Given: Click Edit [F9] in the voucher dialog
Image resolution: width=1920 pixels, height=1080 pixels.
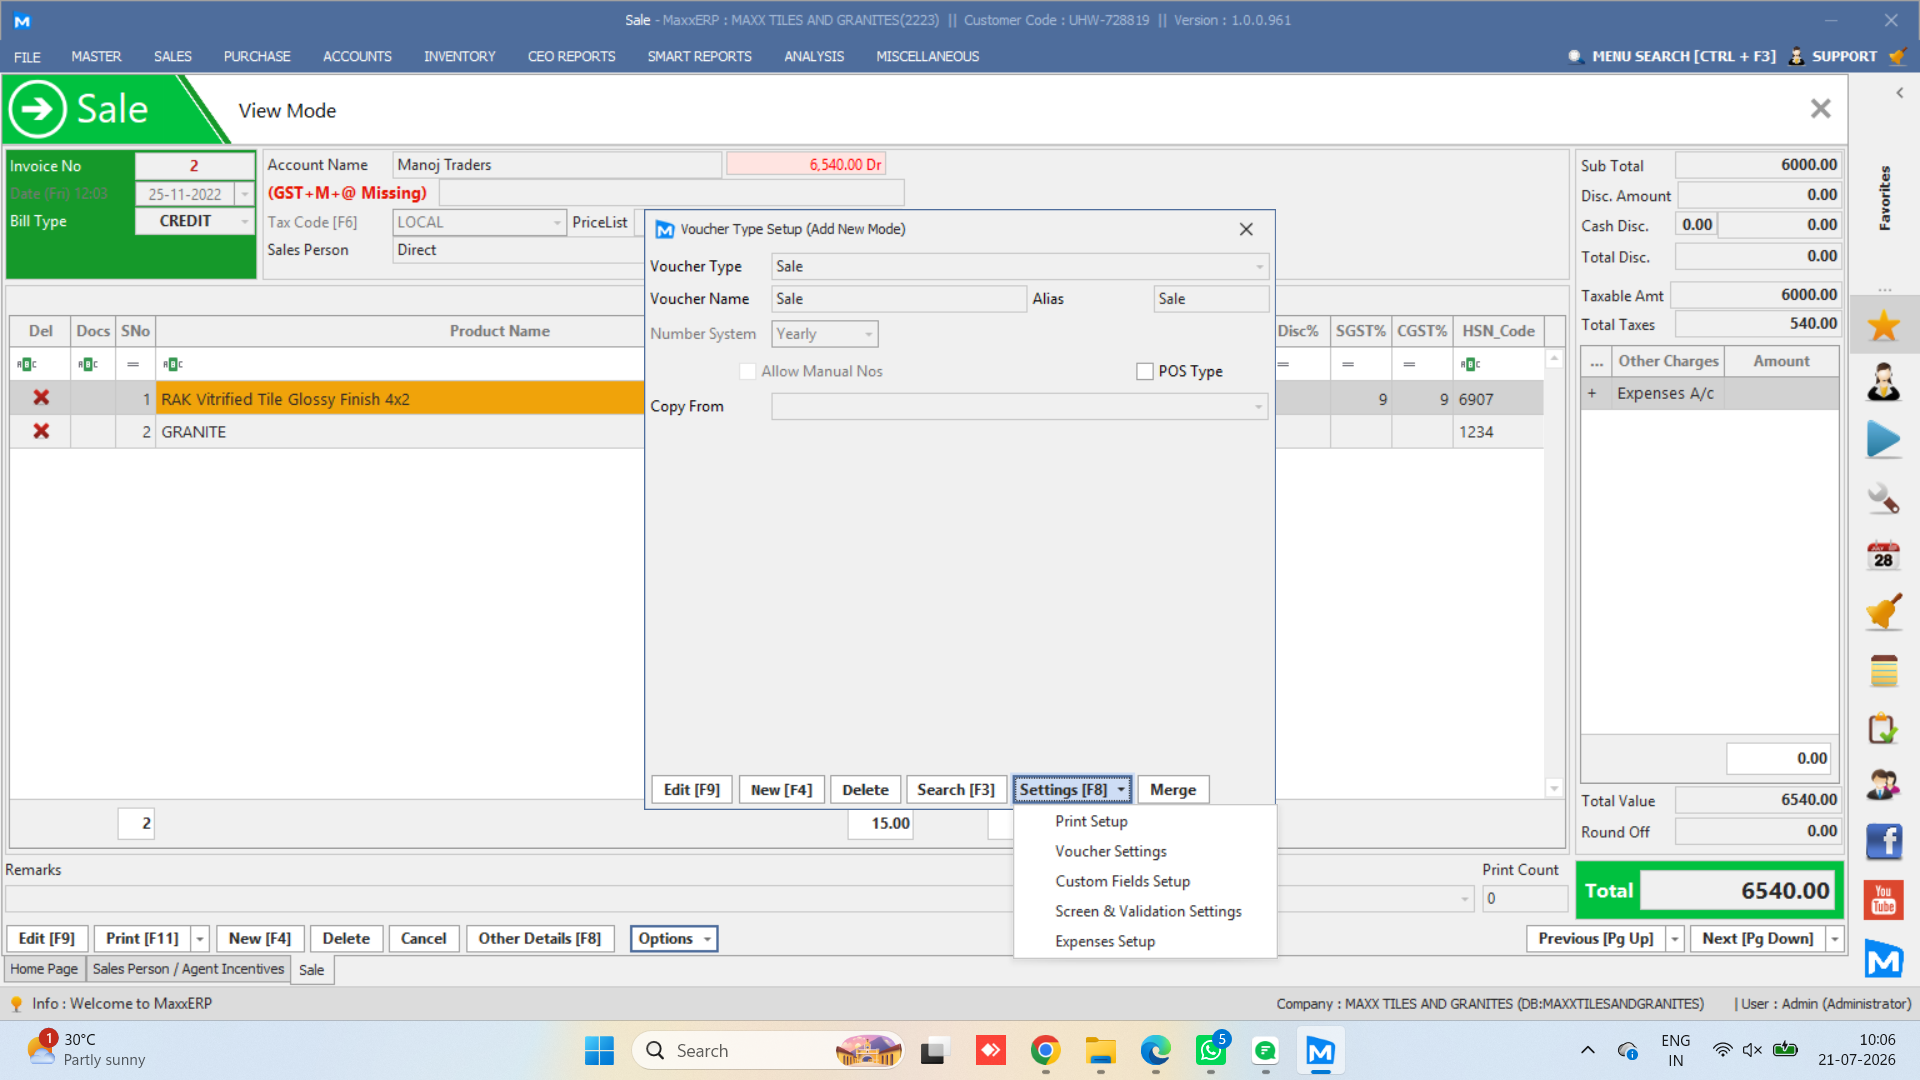Looking at the screenshot, I should (x=692, y=789).
